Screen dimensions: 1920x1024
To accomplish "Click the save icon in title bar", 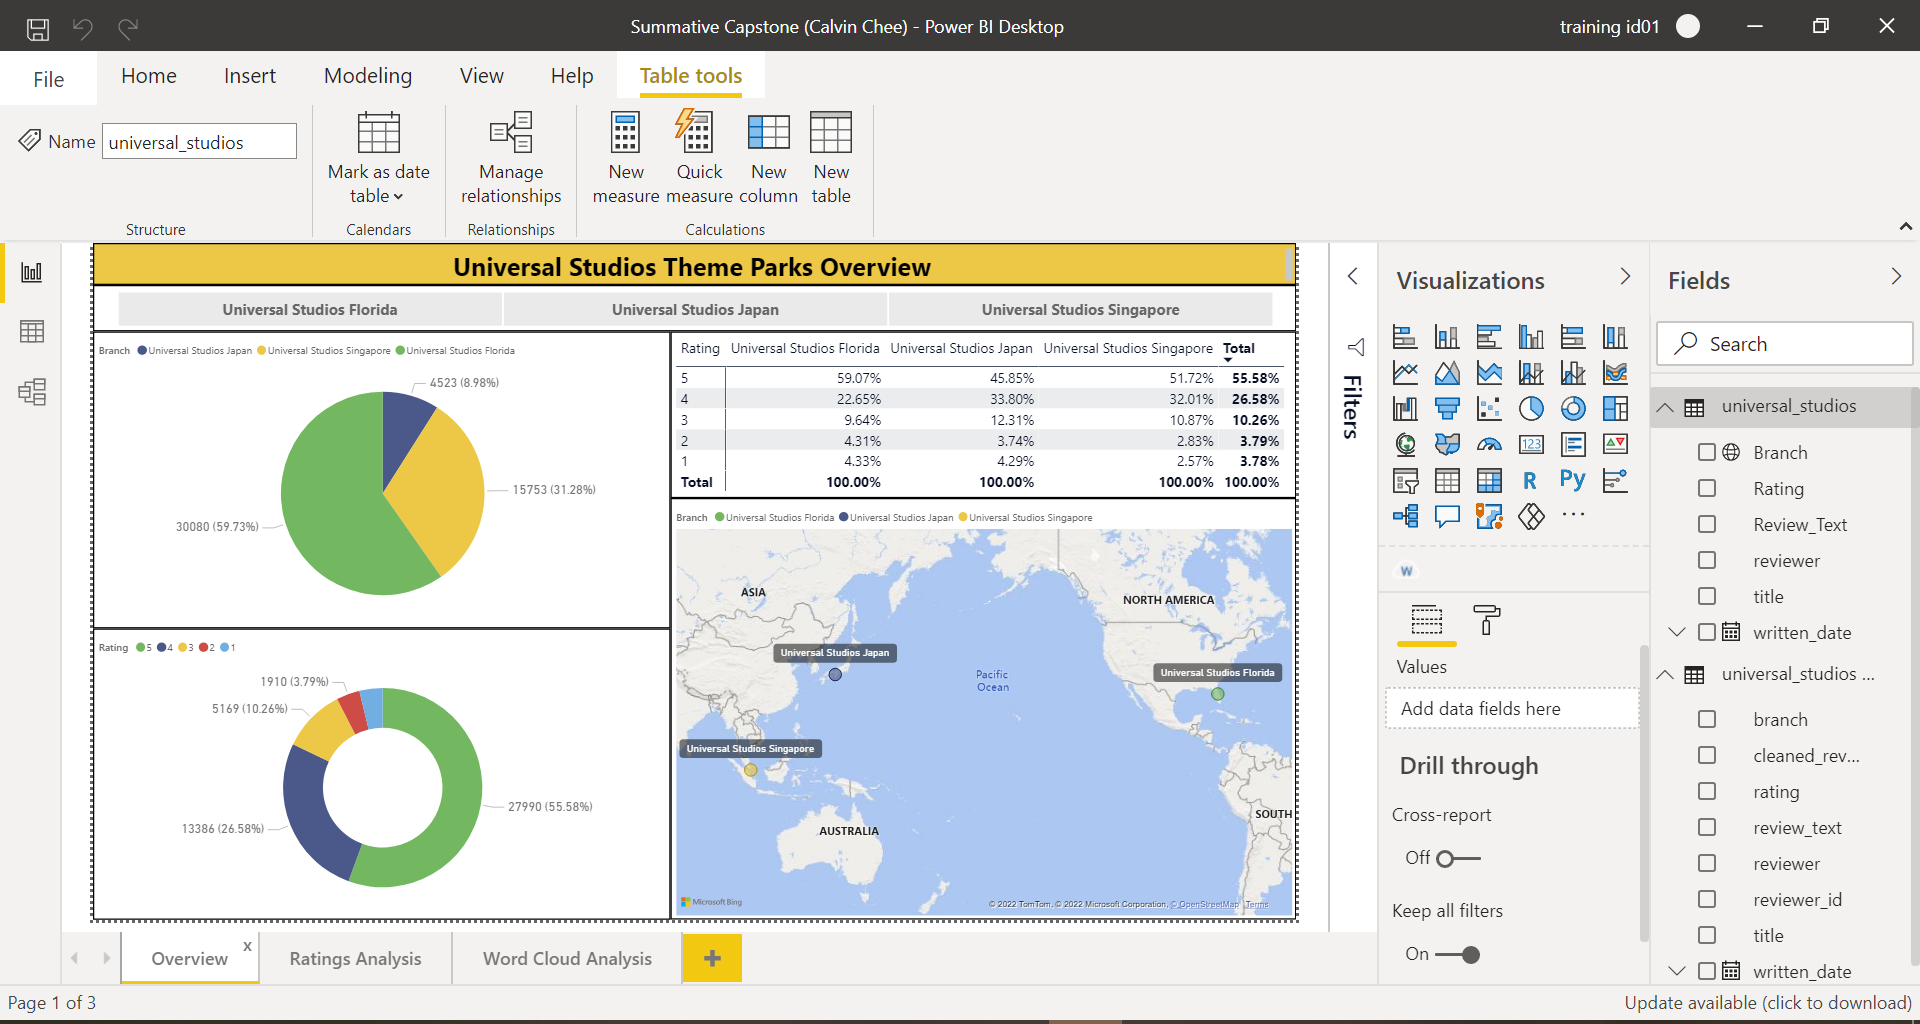I will click(x=38, y=28).
